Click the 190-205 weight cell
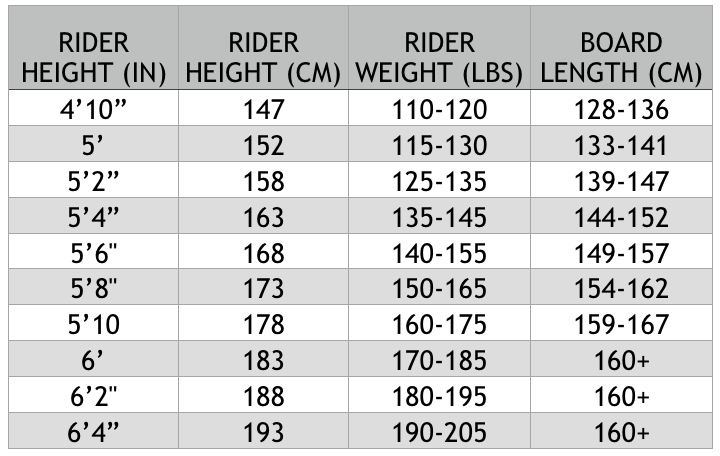This screenshot has width=720, height=456. pos(439,430)
